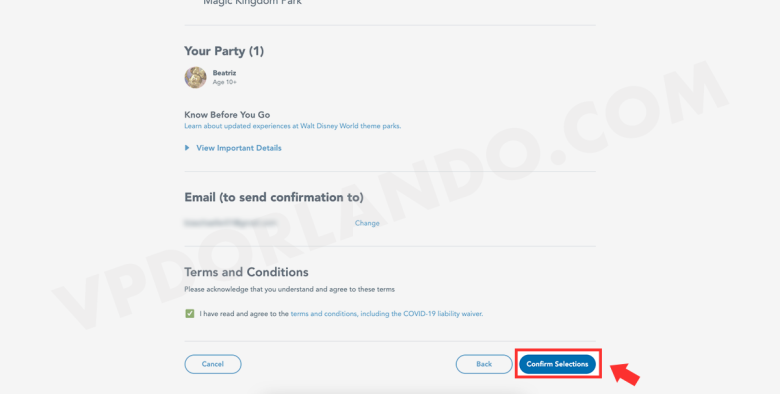Viewport: 780px width, 394px height.
Task: Click the Know Before You Go heading
Action: click(227, 115)
